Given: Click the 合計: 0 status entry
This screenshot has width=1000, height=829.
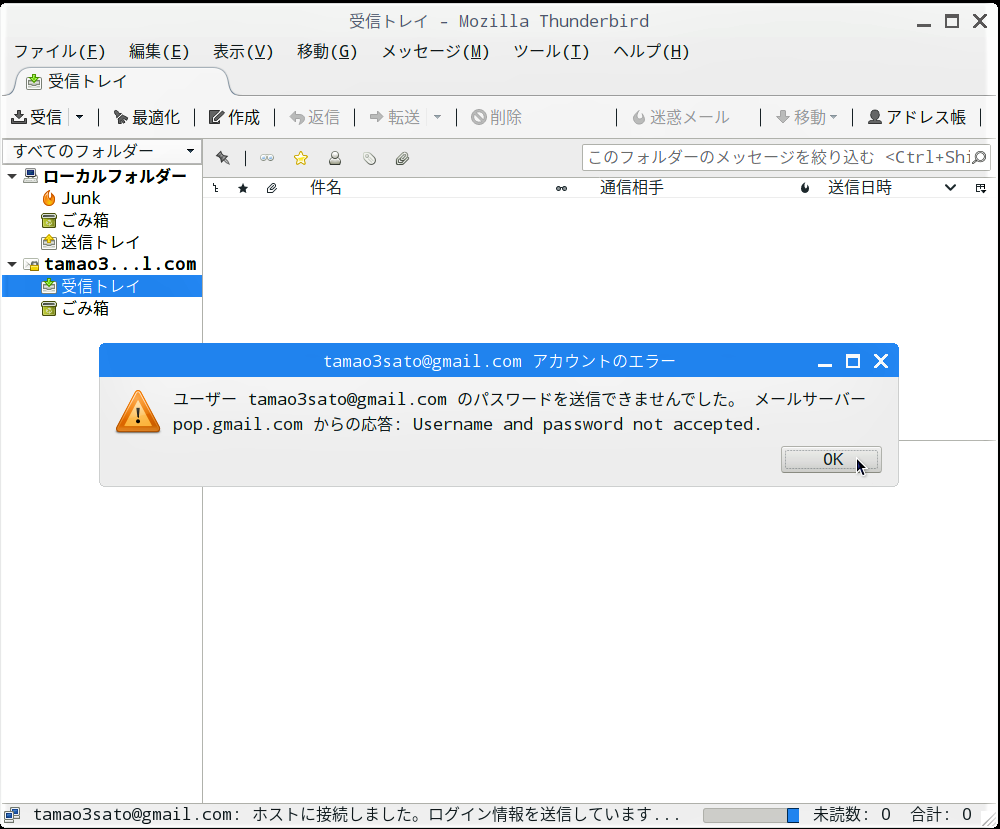Looking at the screenshot, I should (941, 814).
